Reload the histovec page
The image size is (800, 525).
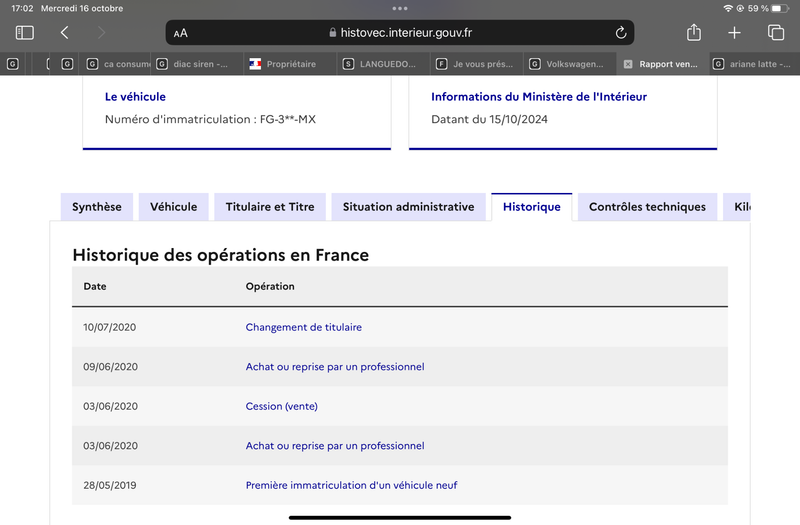[x=620, y=33]
